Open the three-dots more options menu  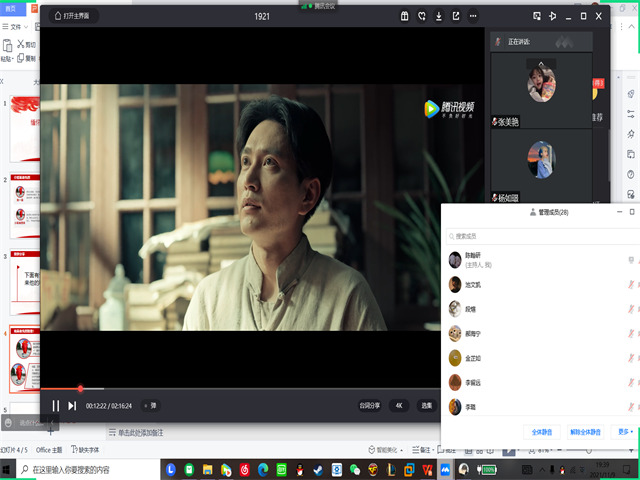pyautogui.click(x=473, y=16)
